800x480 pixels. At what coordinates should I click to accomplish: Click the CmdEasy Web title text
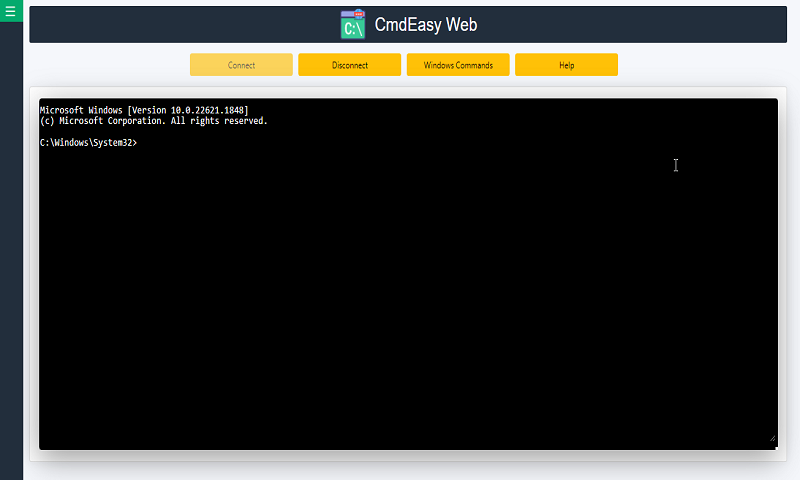pos(426,24)
